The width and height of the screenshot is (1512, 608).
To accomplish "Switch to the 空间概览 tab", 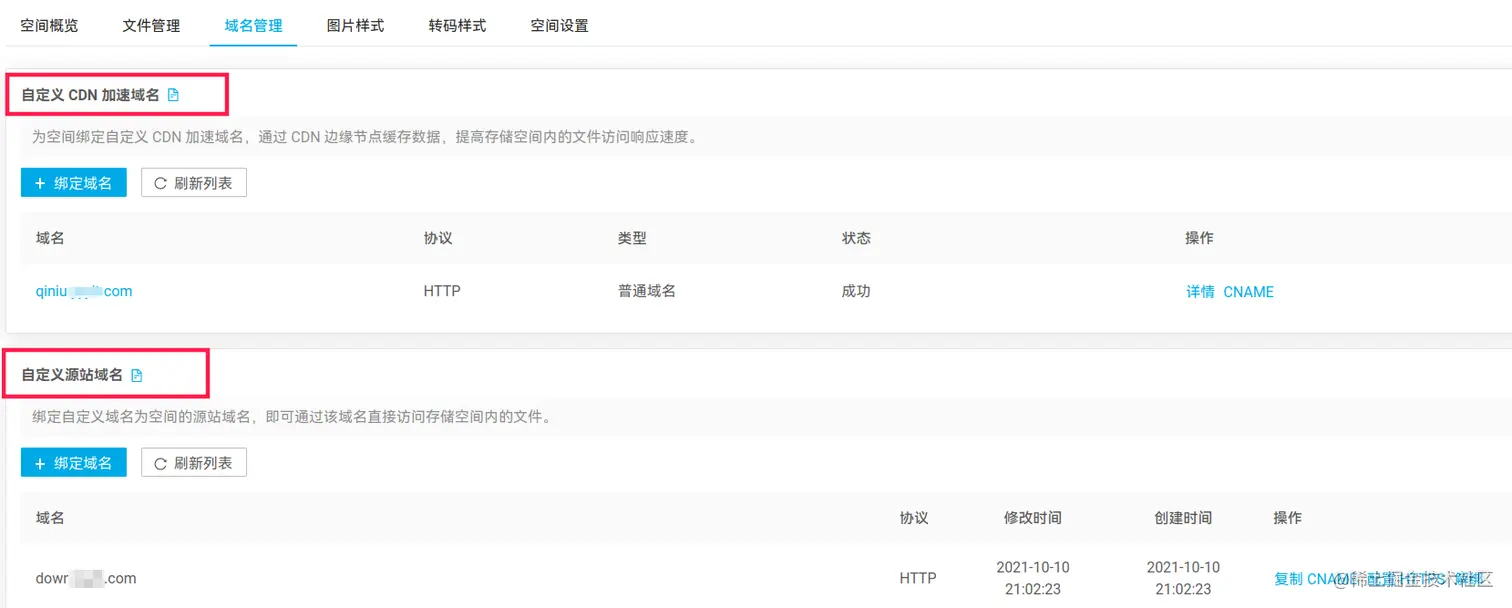I will click(x=49, y=26).
